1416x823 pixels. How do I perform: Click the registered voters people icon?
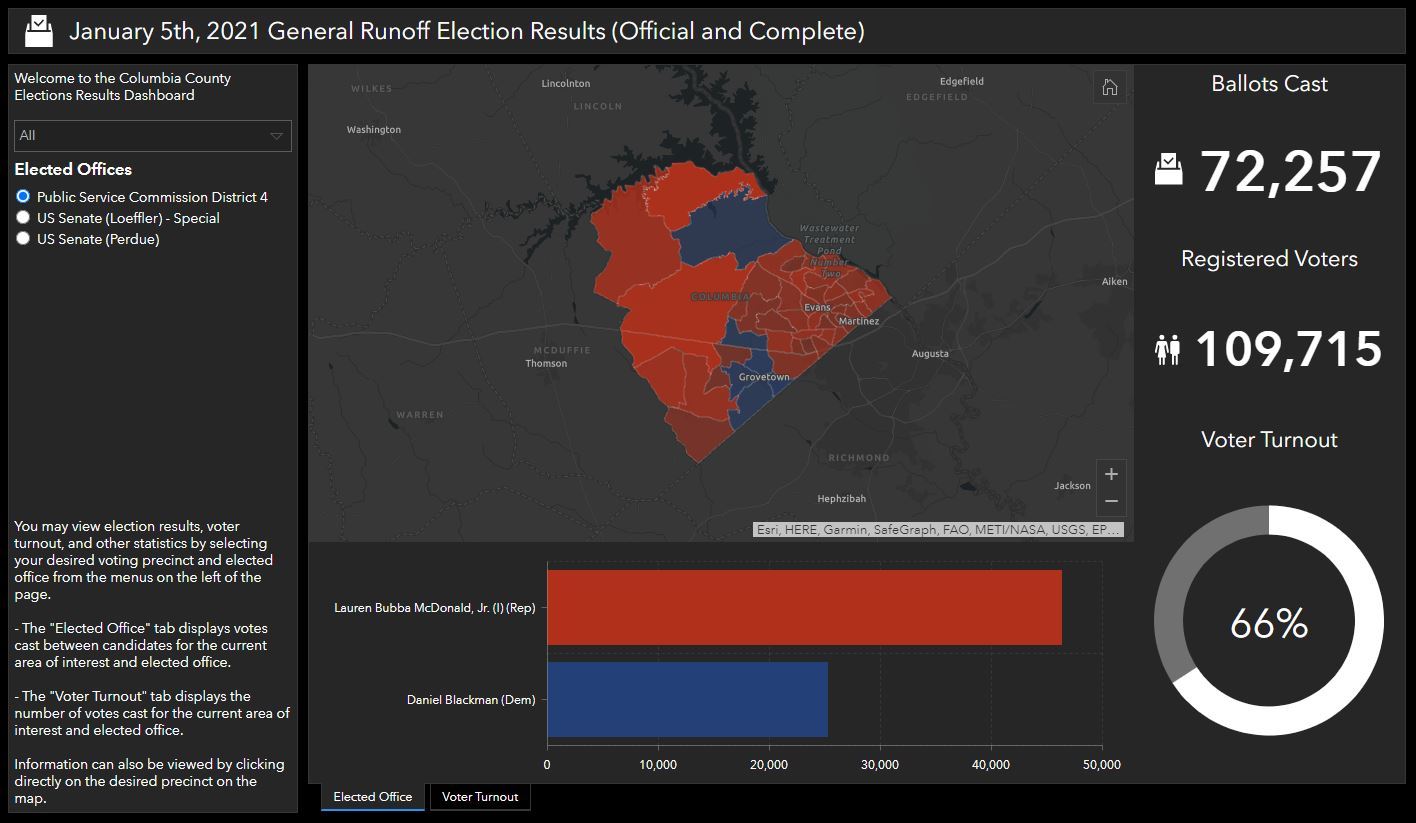click(x=1168, y=348)
